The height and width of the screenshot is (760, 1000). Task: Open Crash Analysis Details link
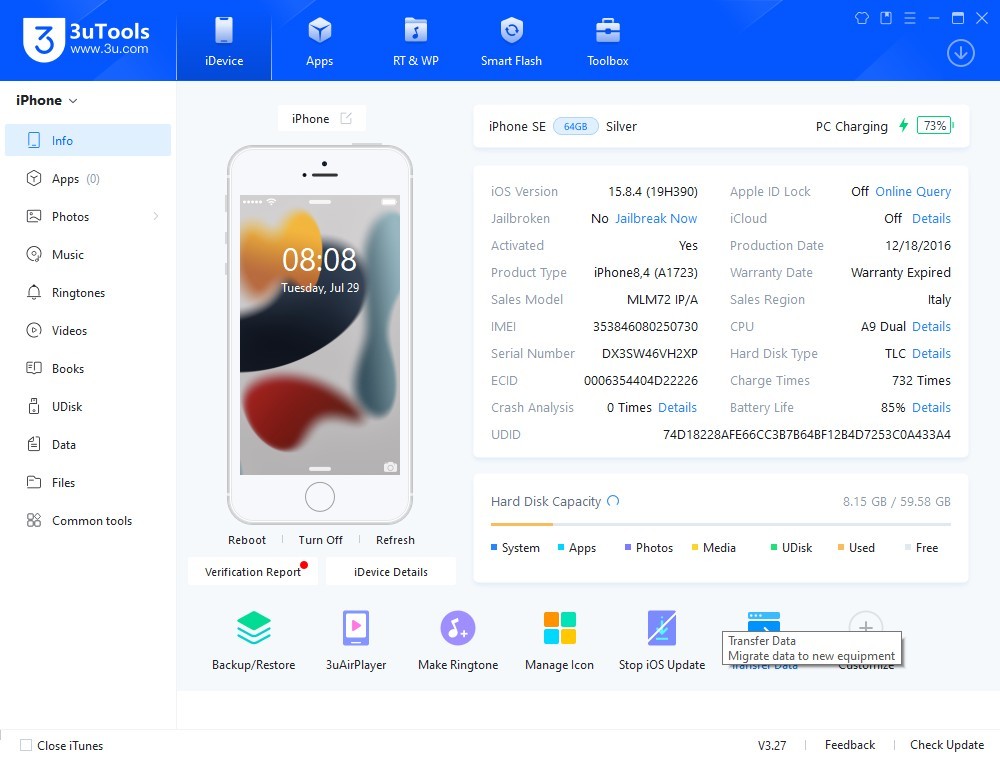tap(677, 407)
